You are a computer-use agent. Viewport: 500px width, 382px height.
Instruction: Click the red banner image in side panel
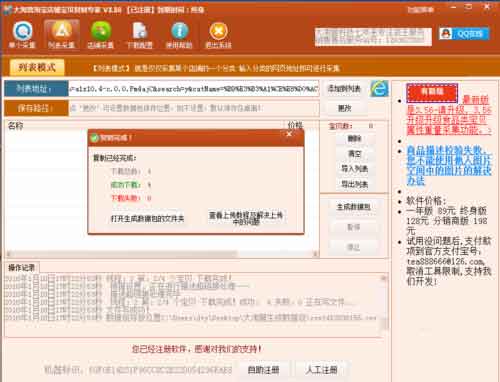pos(432,93)
